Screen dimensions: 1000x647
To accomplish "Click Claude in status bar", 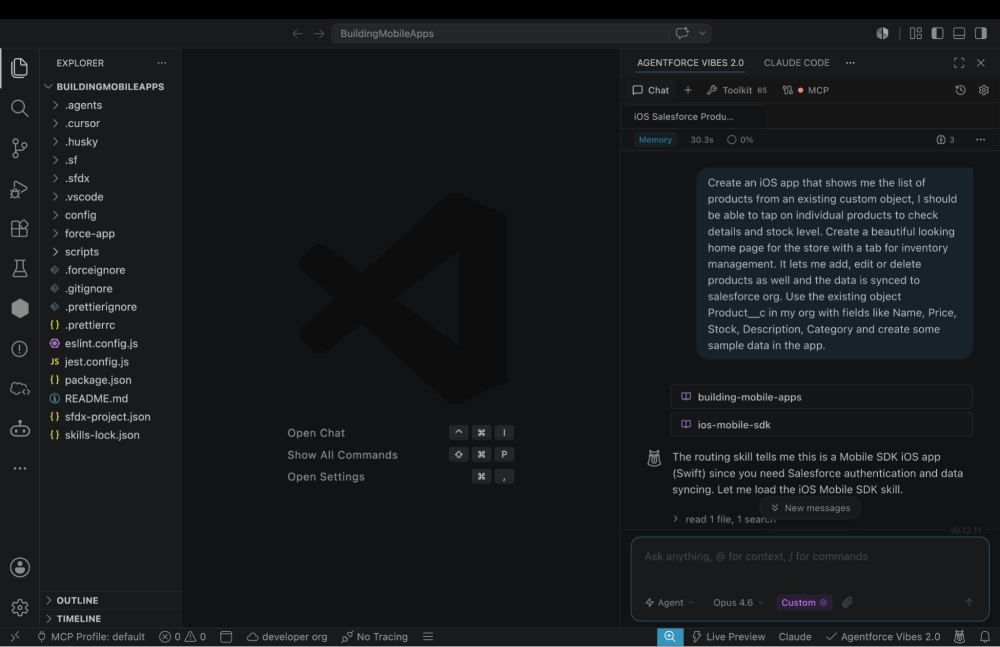I will tap(795, 636).
